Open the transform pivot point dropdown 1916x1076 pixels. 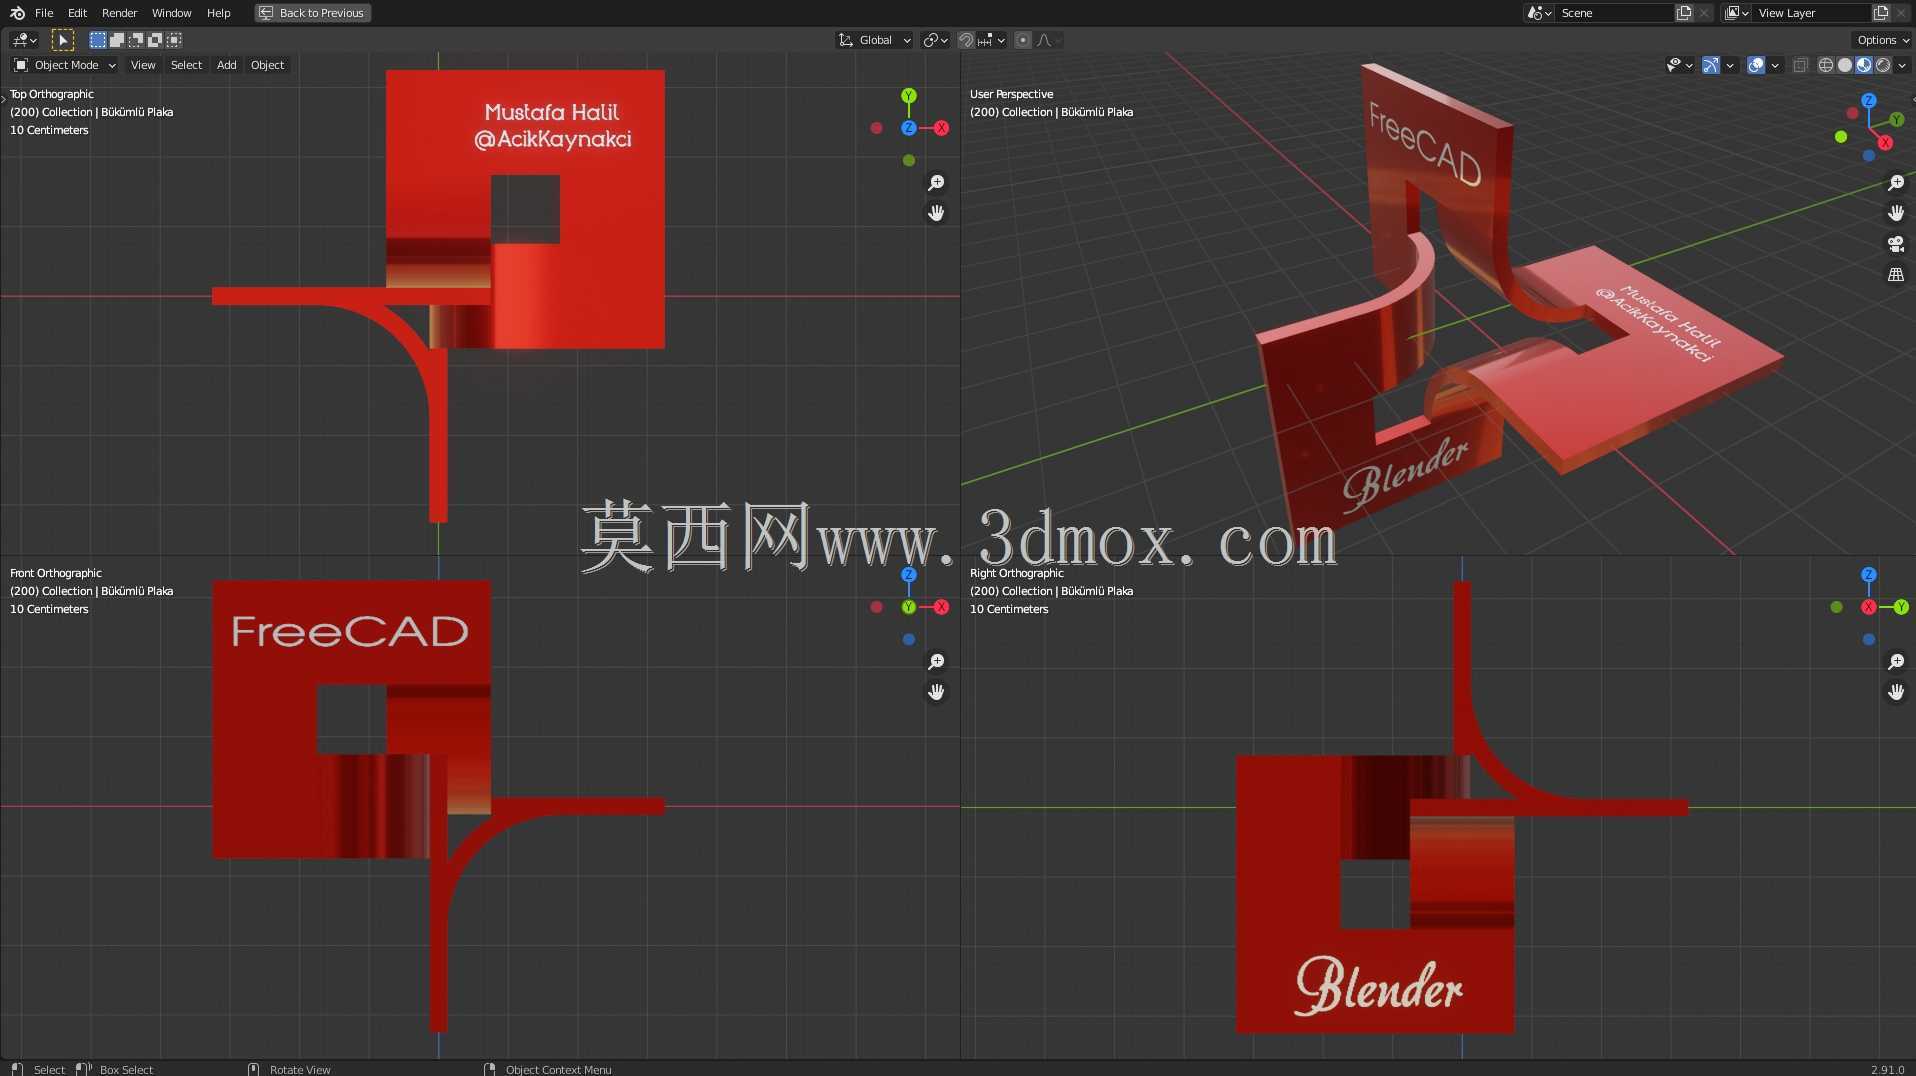pyautogui.click(x=935, y=40)
